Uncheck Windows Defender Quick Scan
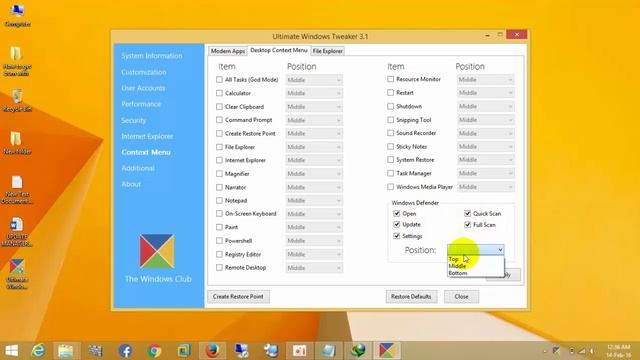This screenshot has height=360, width=640. [468, 213]
